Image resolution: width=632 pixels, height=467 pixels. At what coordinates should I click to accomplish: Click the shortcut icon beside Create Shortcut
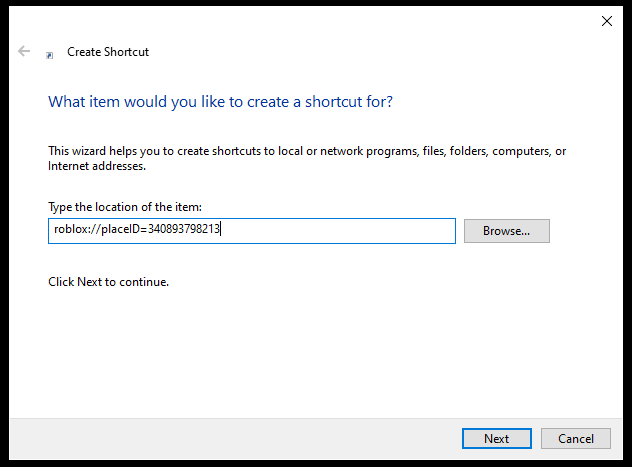[50, 55]
